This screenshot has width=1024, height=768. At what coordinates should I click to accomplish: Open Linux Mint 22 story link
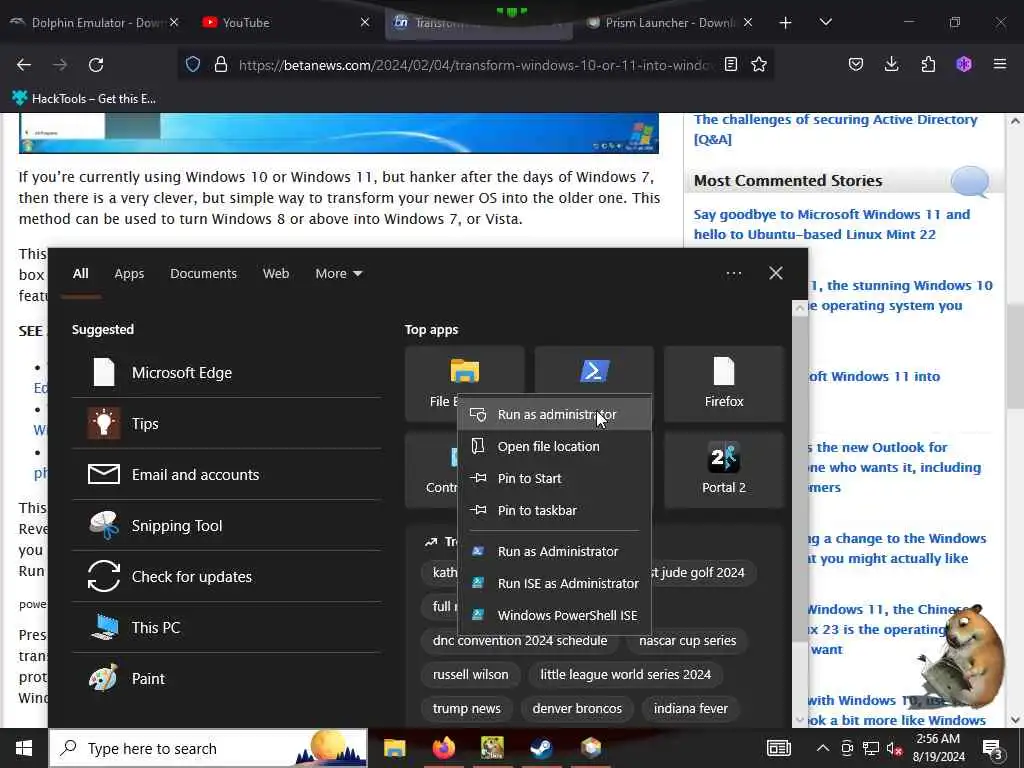pos(831,224)
